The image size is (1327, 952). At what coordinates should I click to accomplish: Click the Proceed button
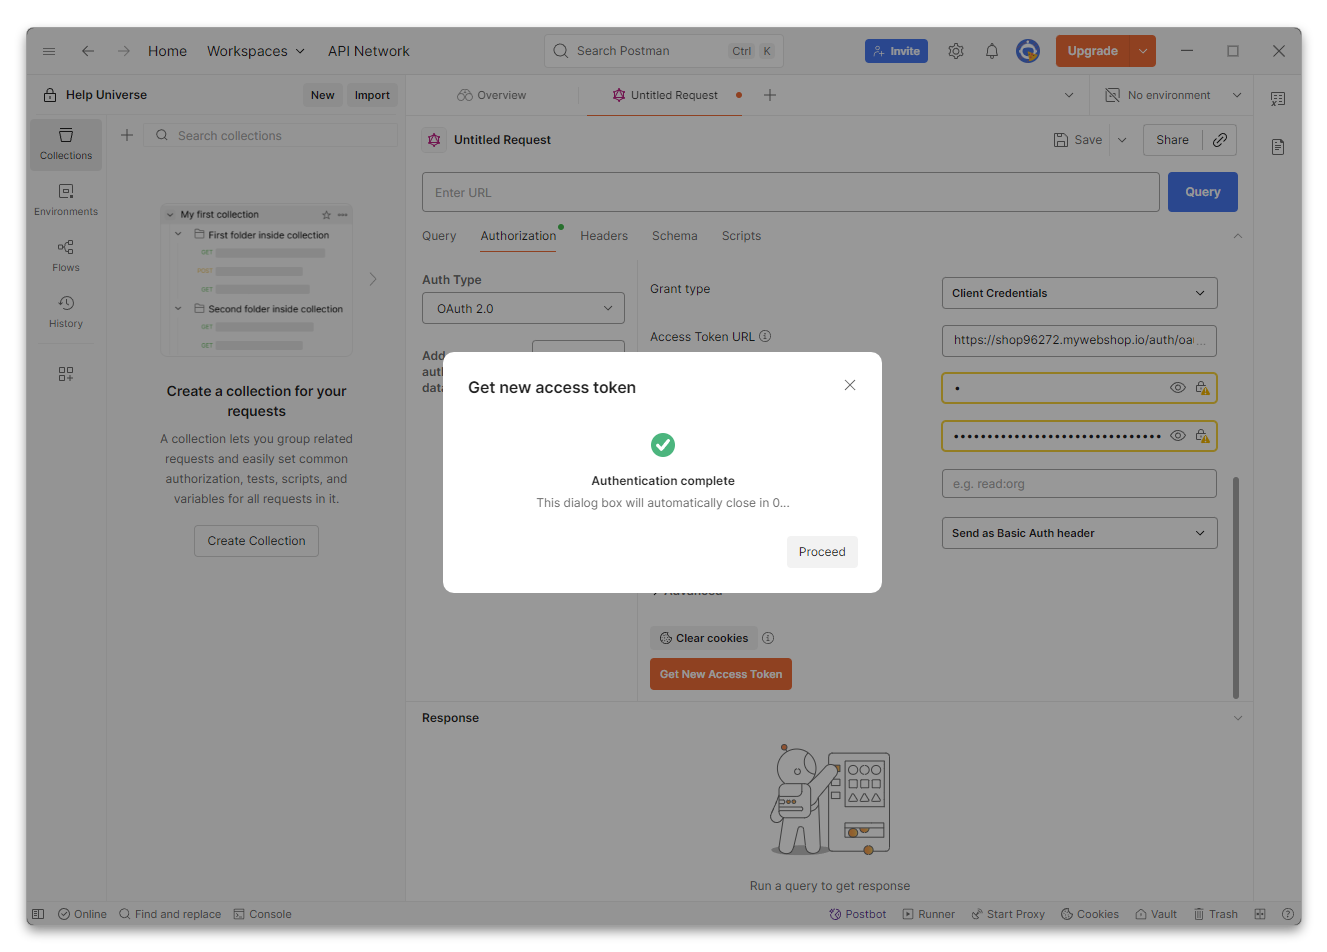[x=822, y=552]
